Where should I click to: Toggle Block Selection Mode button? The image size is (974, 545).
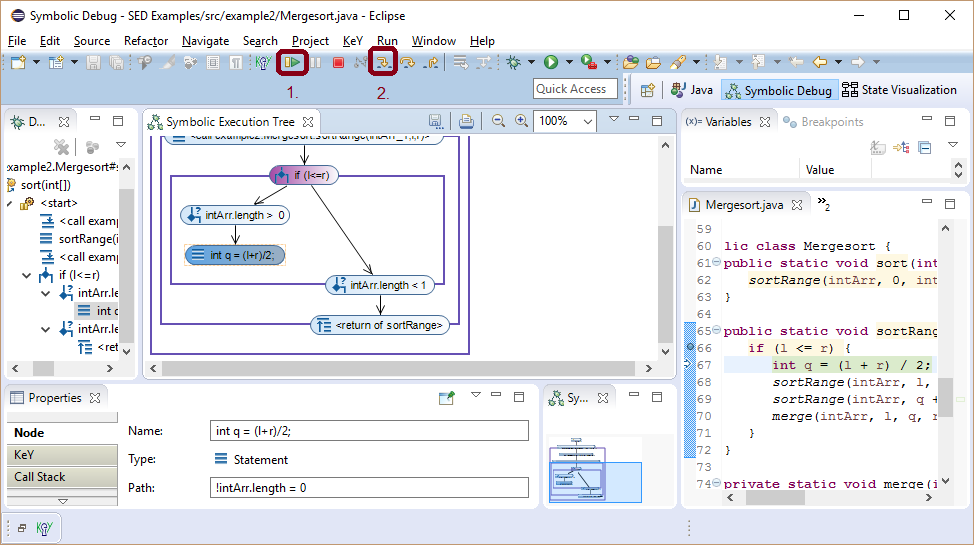click(213, 62)
